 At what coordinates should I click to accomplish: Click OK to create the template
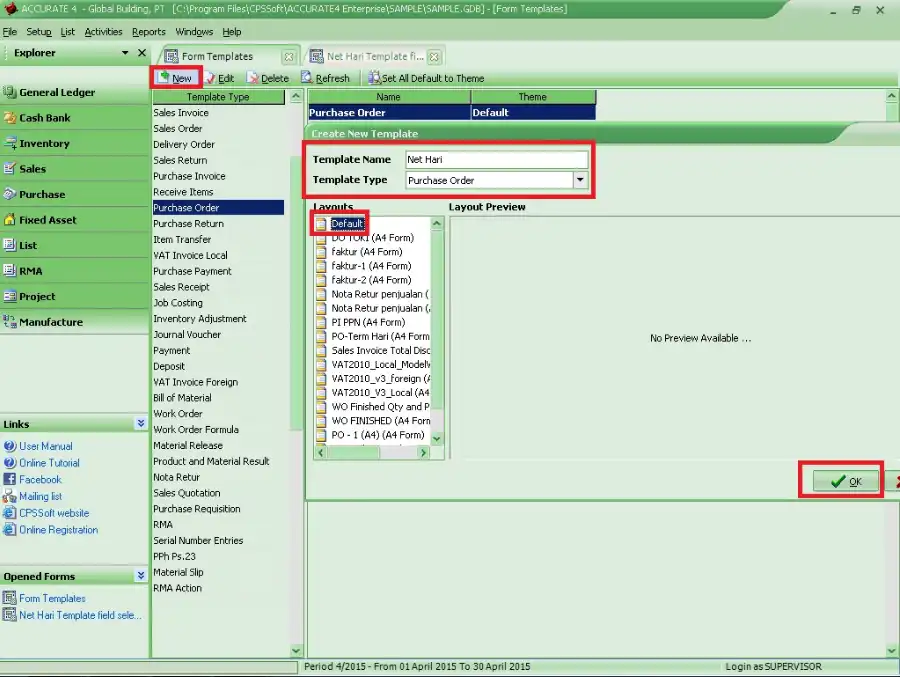click(x=846, y=481)
